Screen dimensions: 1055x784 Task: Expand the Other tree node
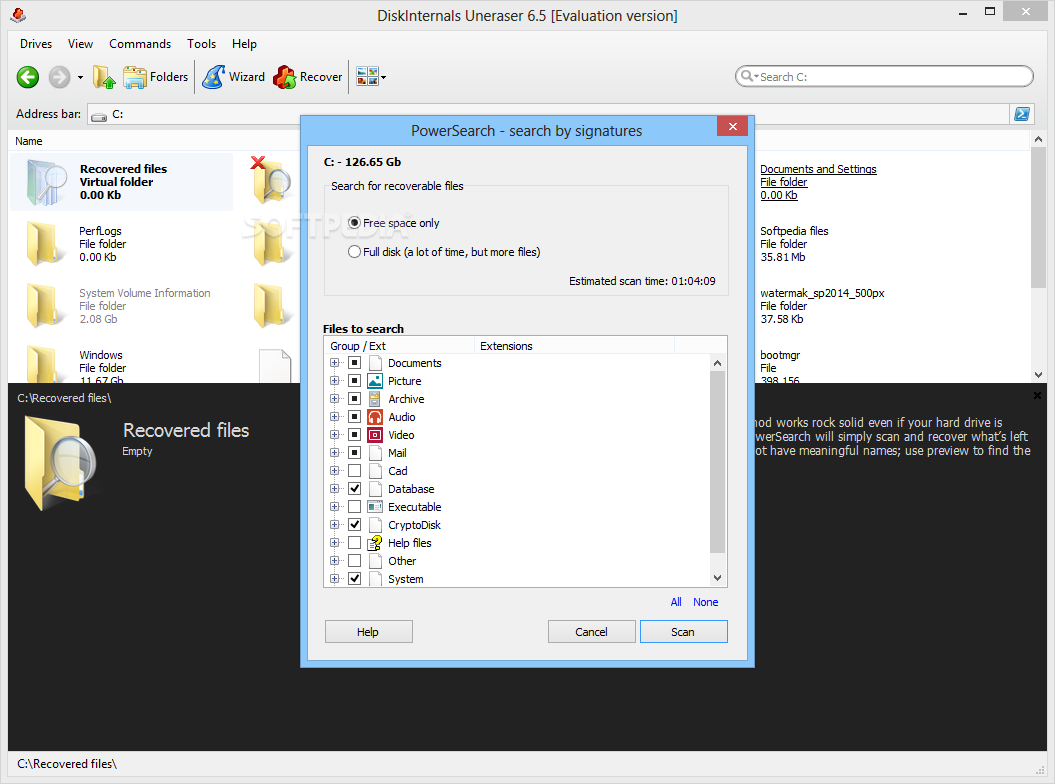click(x=334, y=561)
